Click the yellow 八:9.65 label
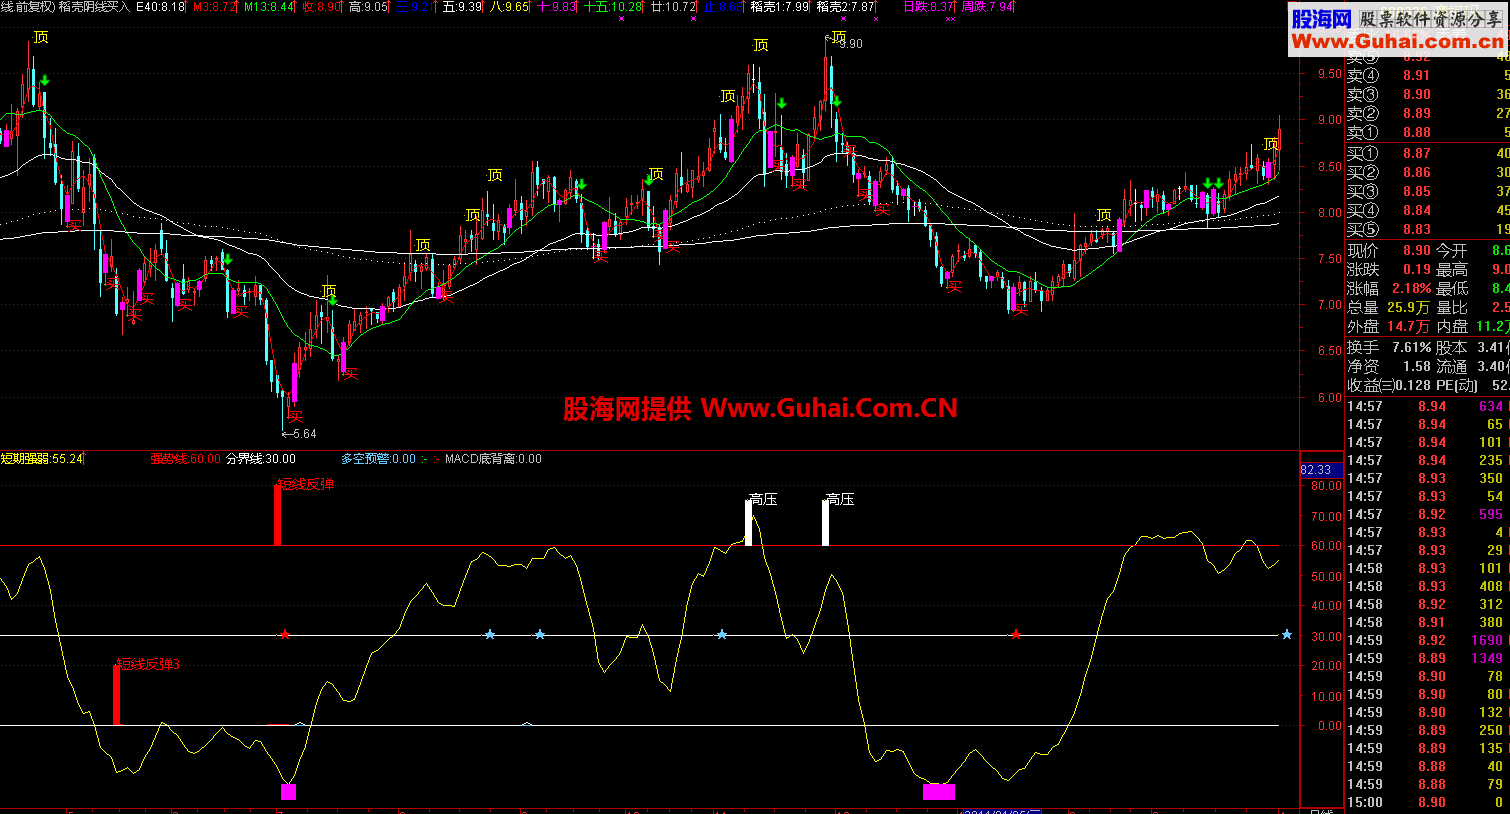Image resolution: width=1510 pixels, height=814 pixels. (x=509, y=7)
